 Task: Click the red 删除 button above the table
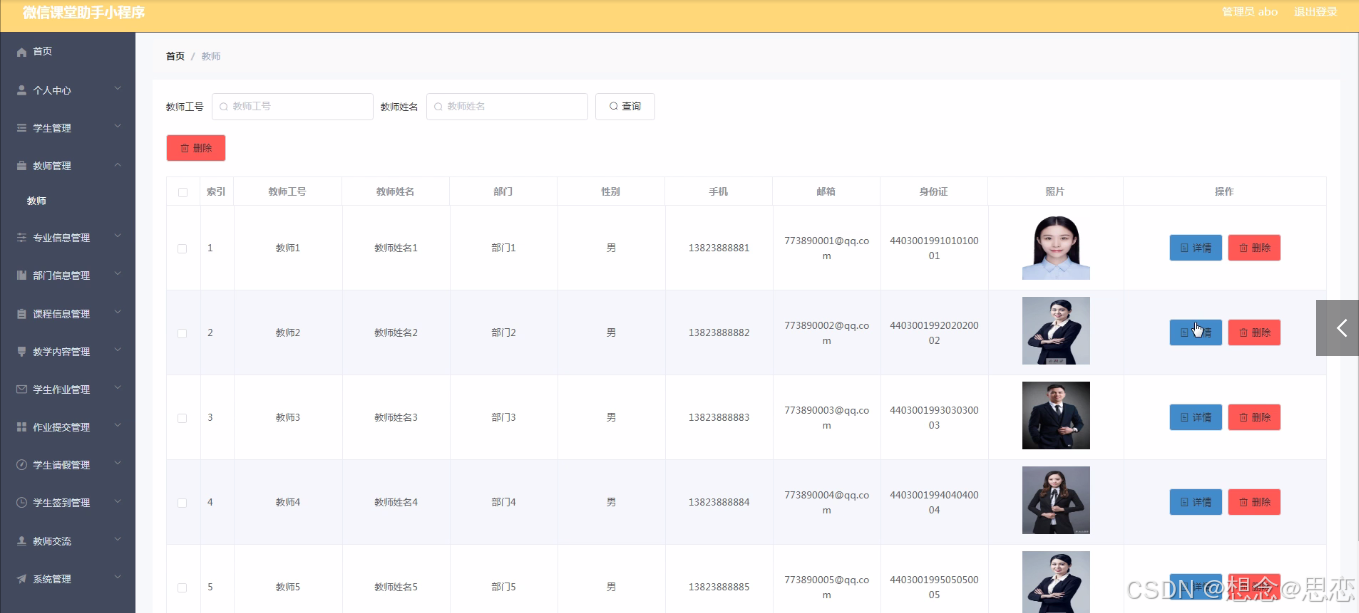[x=196, y=148]
